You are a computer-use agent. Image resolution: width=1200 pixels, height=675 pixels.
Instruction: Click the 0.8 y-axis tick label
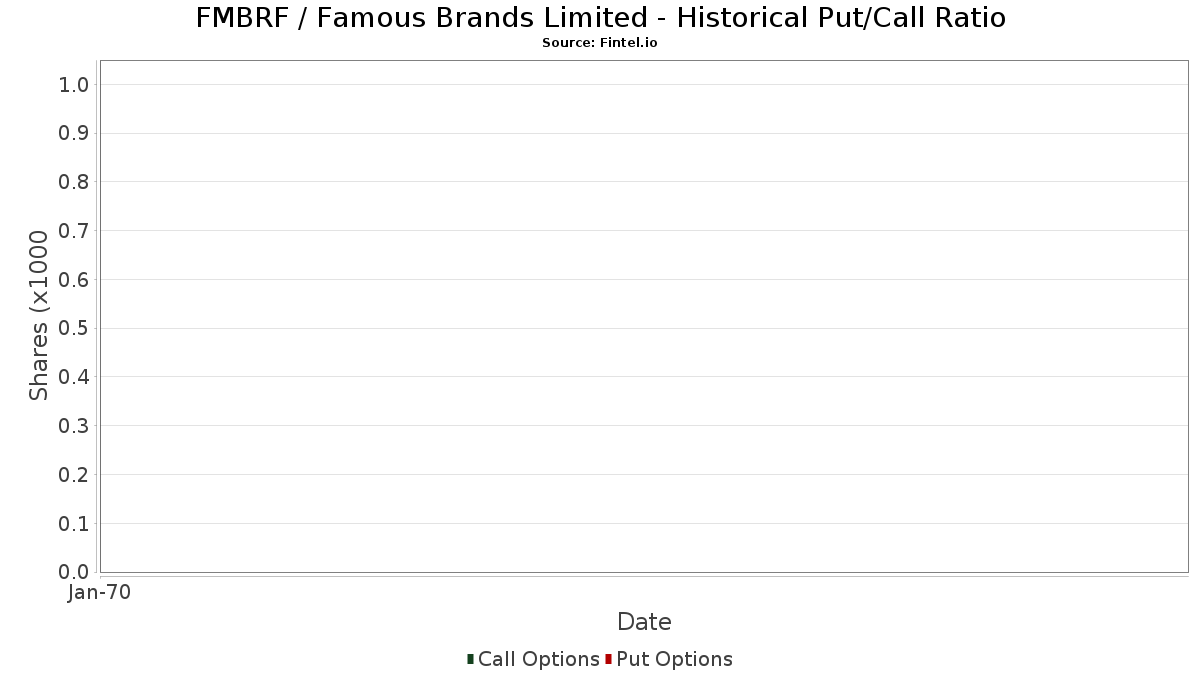74,182
